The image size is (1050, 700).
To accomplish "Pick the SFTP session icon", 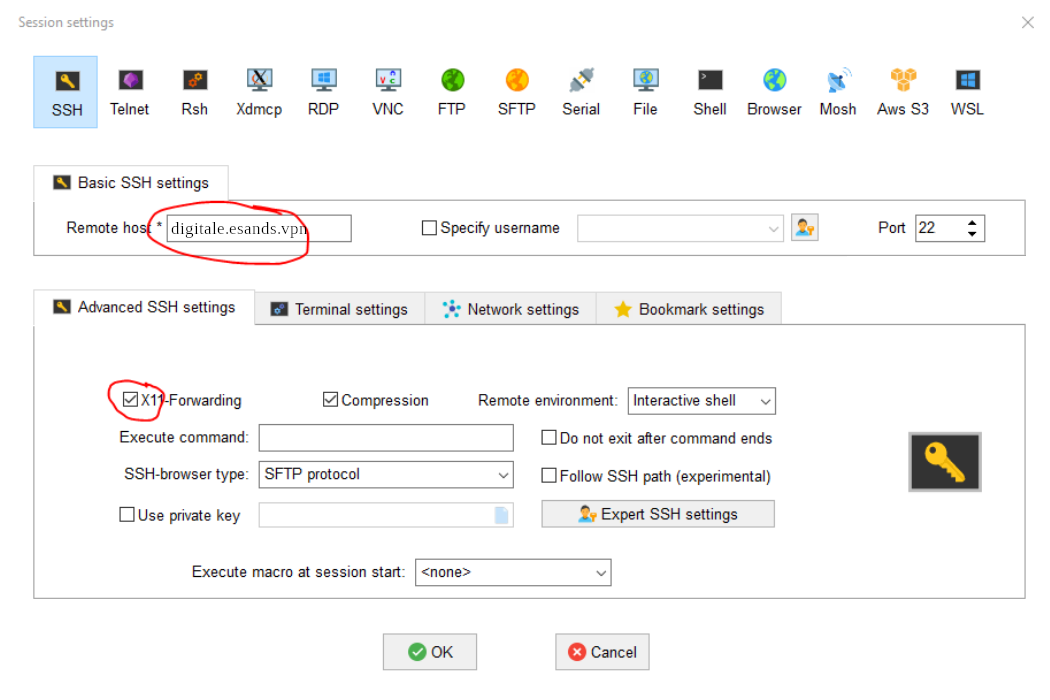I will click(516, 92).
